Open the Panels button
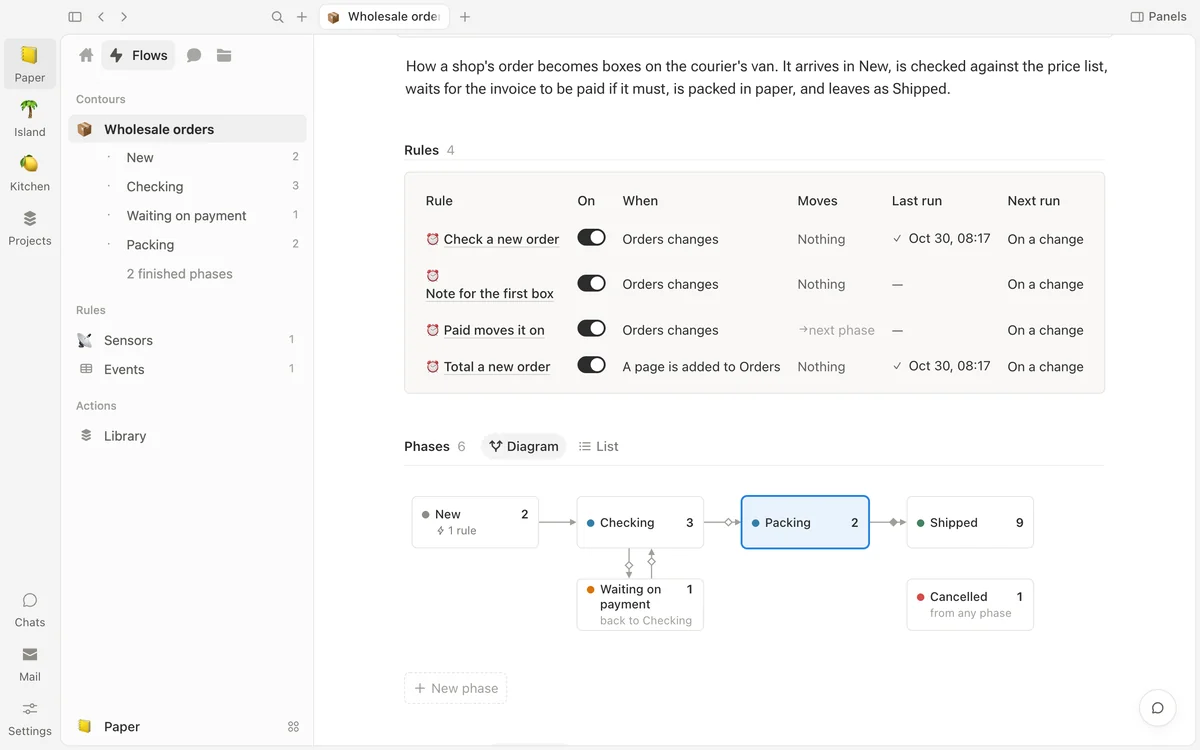The height and width of the screenshot is (750, 1200). tap(1158, 17)
